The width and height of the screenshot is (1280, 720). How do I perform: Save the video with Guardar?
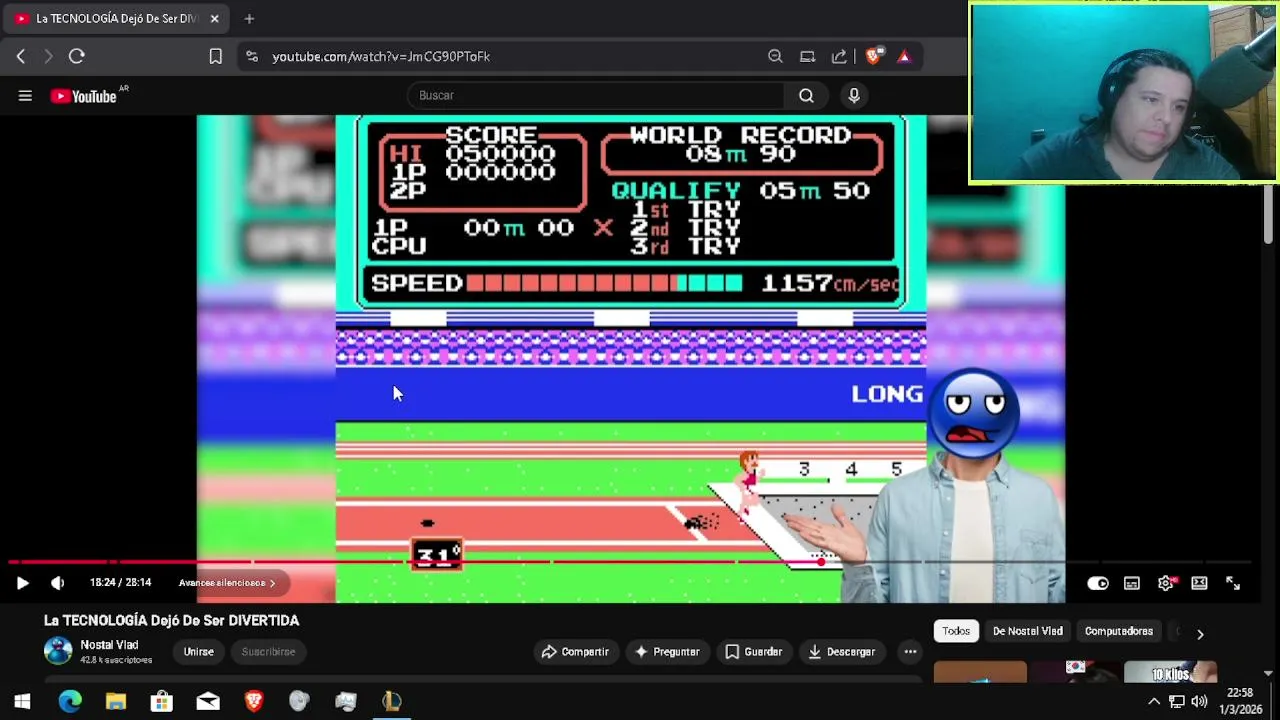(754, 652)
